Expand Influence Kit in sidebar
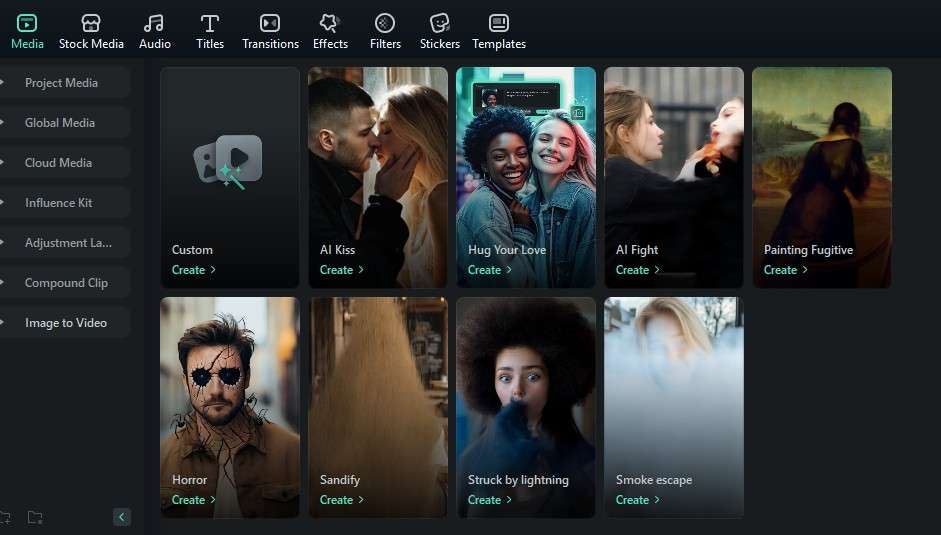 pos(65,203)
